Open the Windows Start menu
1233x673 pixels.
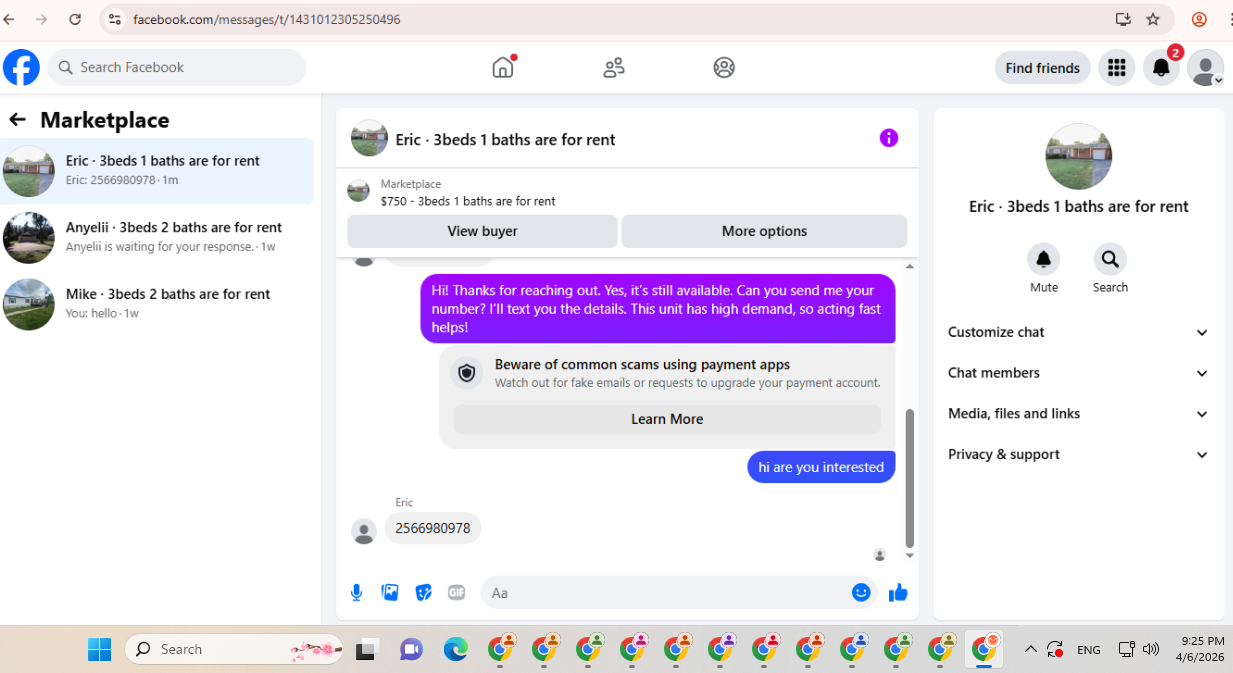pyautogui.click(x=100, y=649)
